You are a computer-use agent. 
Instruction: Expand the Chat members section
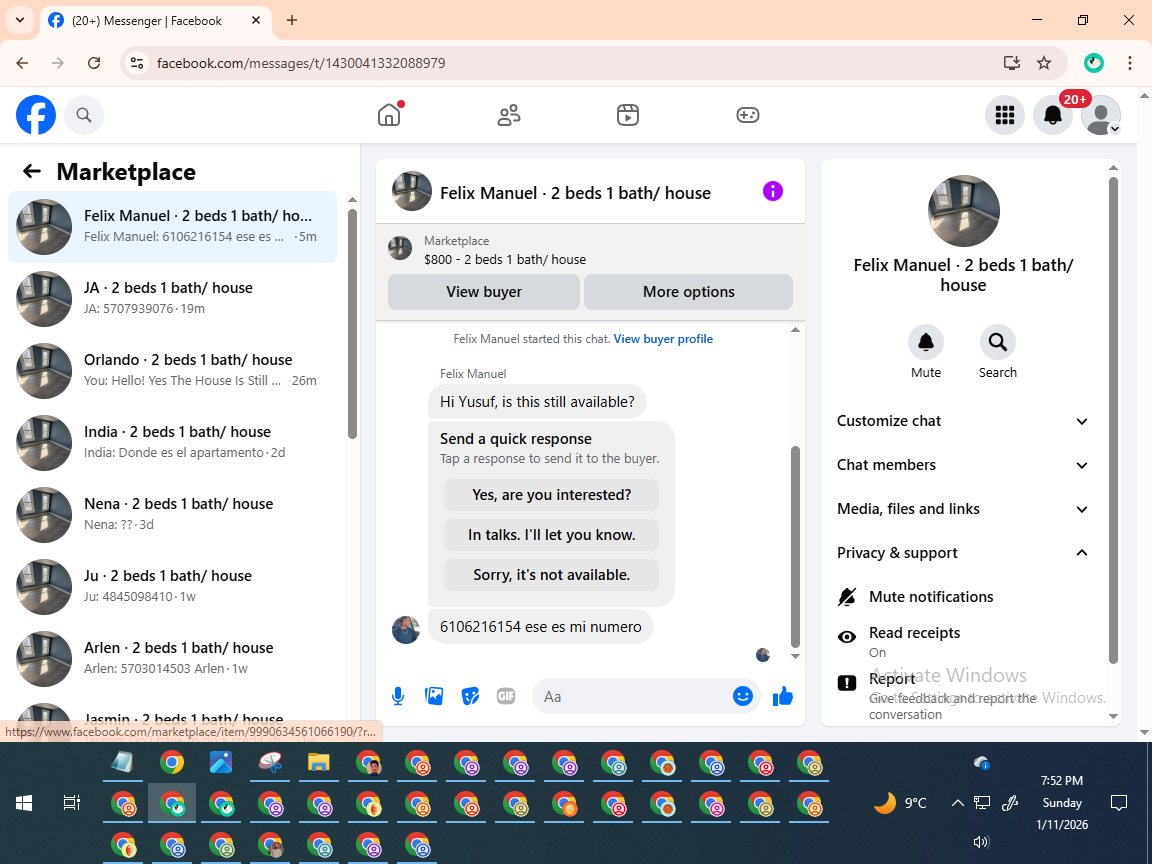[x=962, y=465]
